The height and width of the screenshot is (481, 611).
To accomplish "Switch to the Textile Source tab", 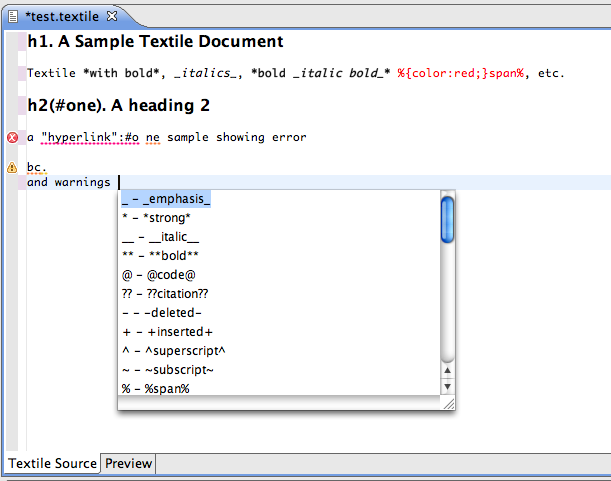I will (53, 463).
